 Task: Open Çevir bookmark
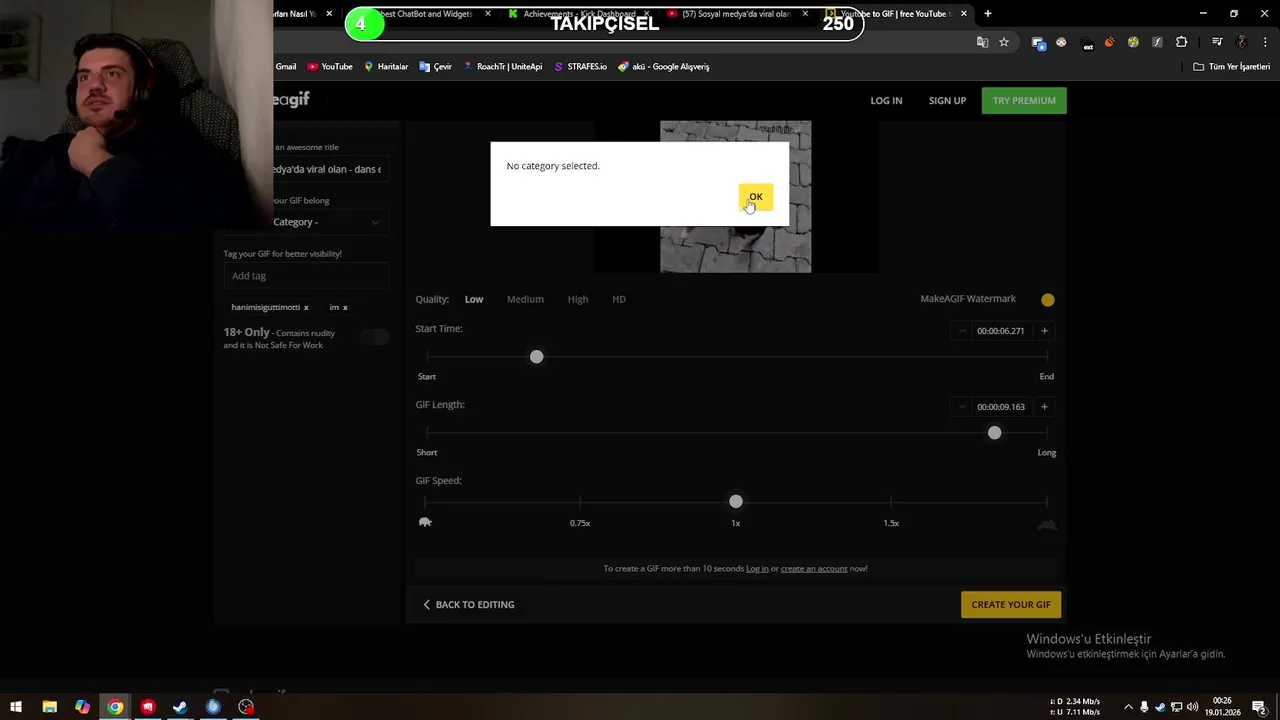point(436,66)
